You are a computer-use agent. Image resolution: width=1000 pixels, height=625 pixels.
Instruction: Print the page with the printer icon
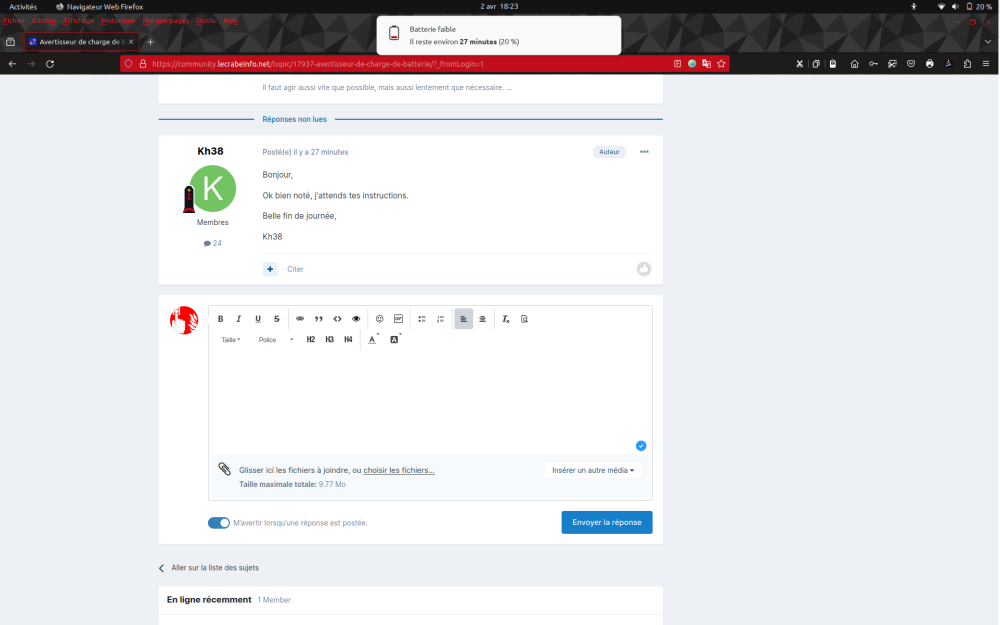(x=930, y=64)
